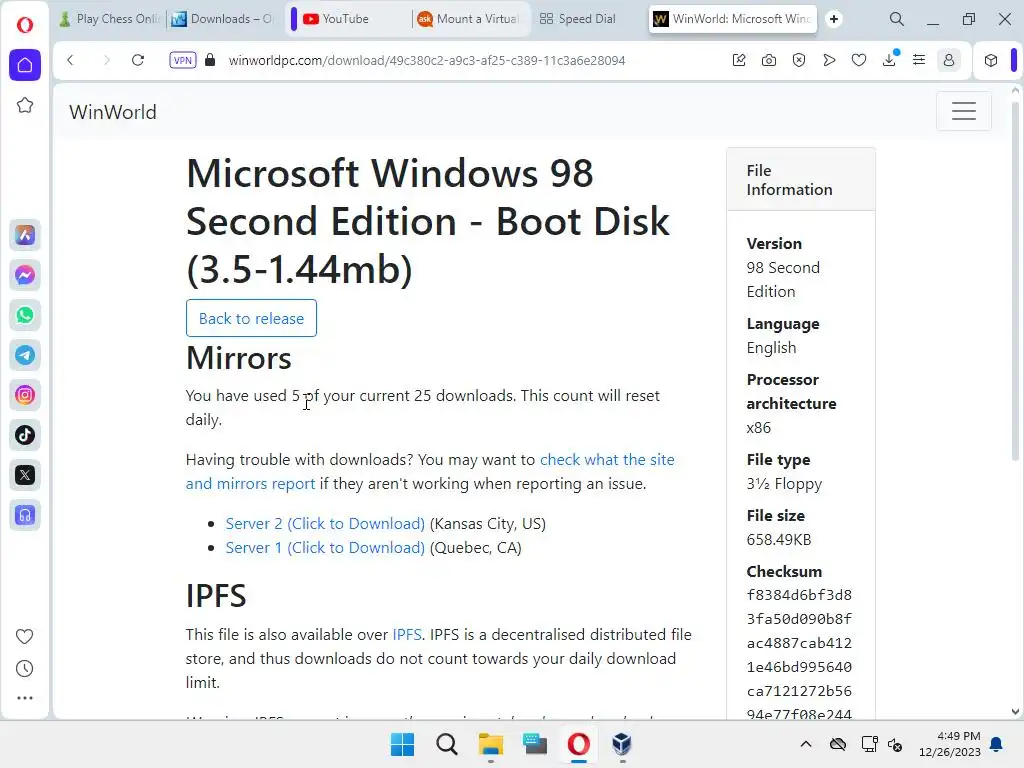Open Telegram in sidebar
The height and width of the screenshot is (768, 1024).
[x=25, y=355]
